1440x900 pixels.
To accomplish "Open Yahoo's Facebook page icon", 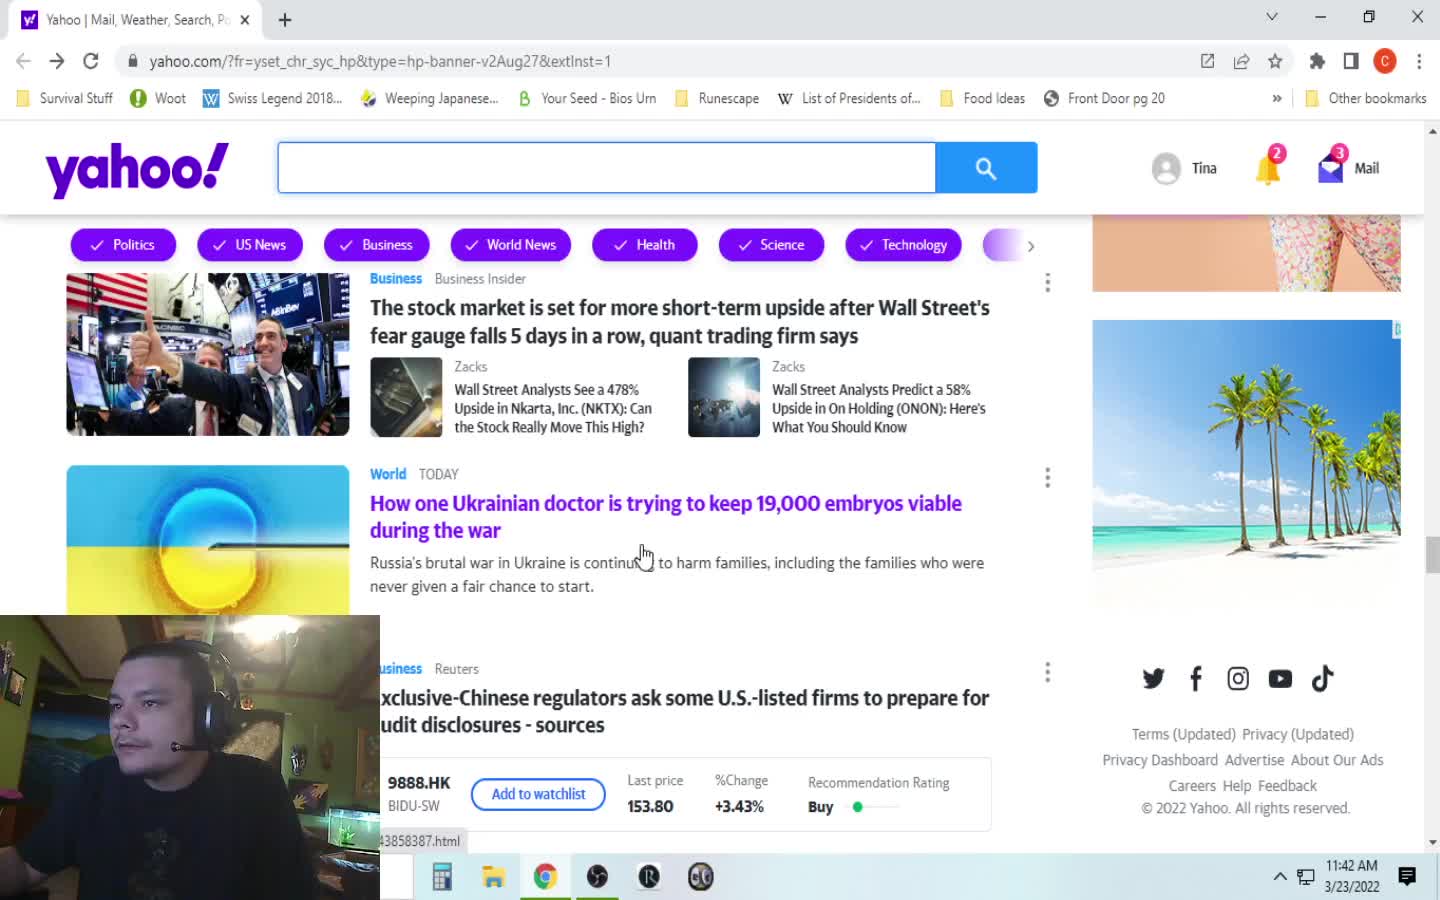I will point(1195,679).
